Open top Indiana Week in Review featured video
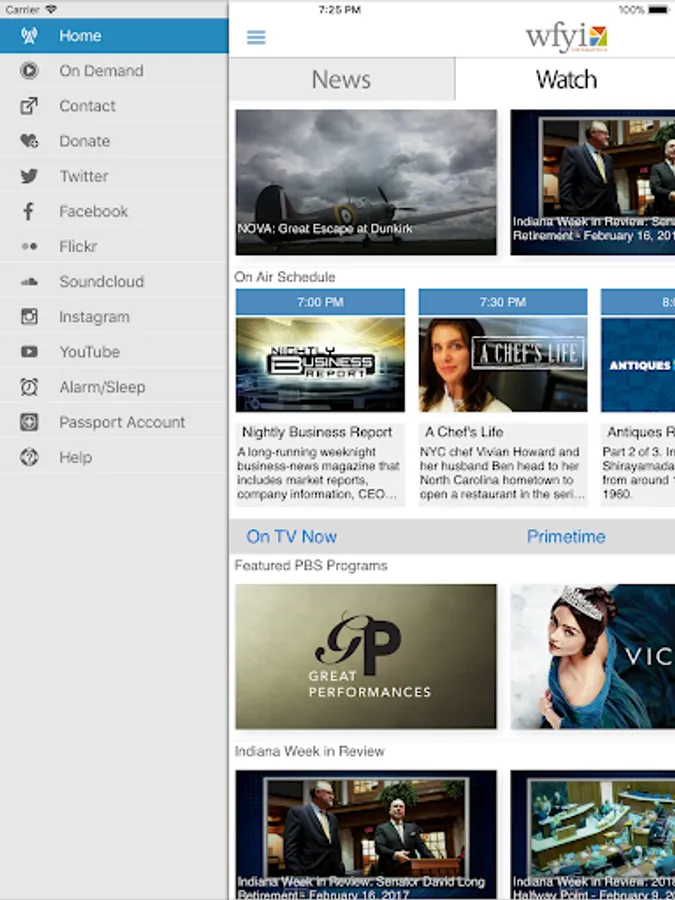Screen dimensions: 675x900 tap(592, 182)
